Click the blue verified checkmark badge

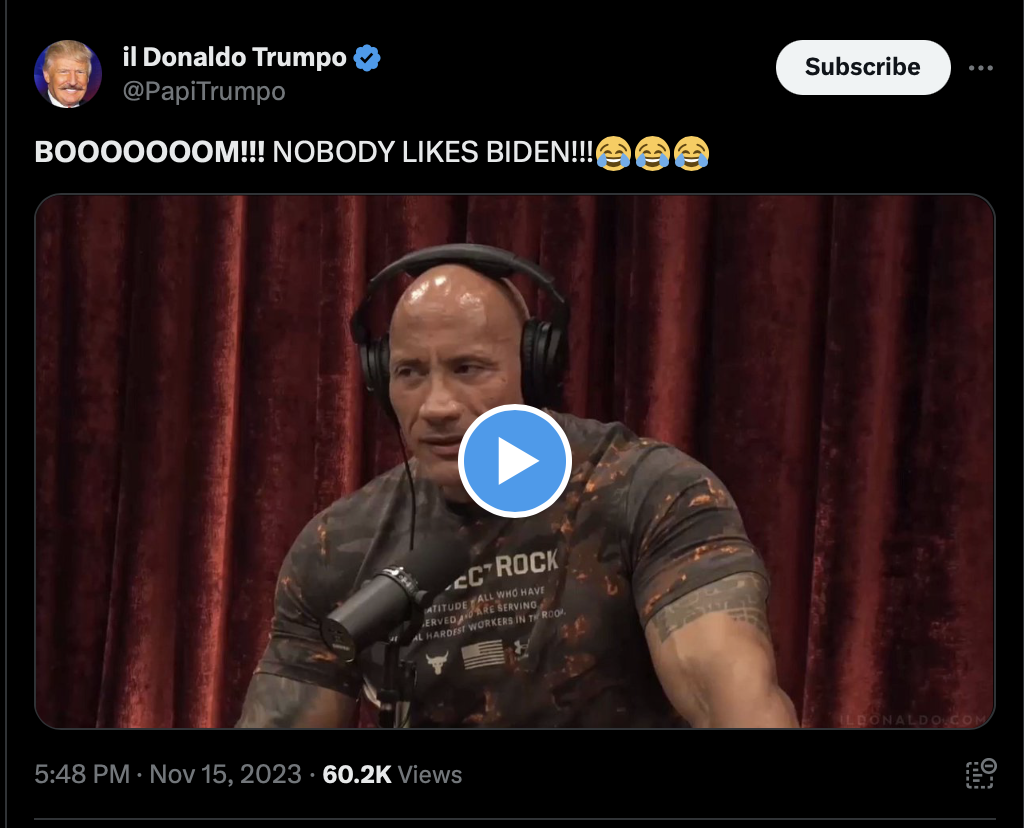point(367,58)
